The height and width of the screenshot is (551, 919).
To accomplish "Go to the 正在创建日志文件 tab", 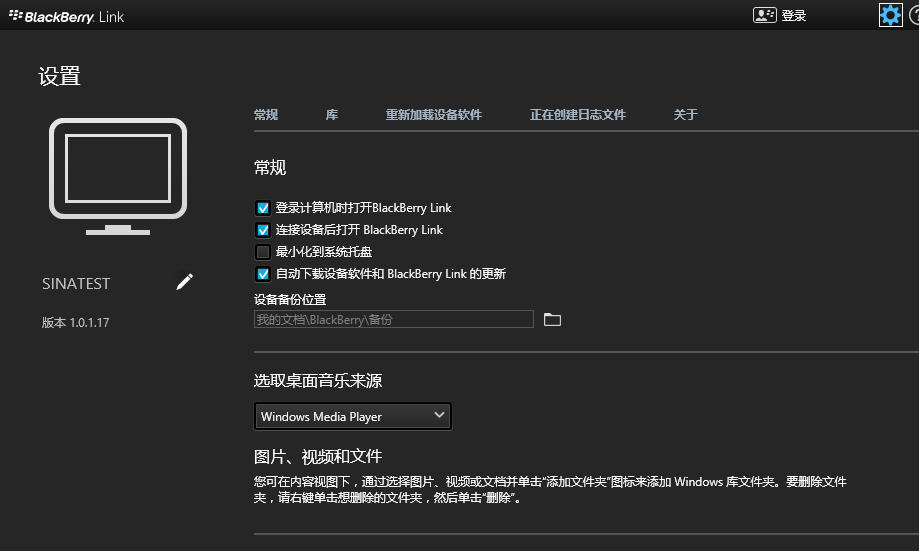I will click(578, 114).
